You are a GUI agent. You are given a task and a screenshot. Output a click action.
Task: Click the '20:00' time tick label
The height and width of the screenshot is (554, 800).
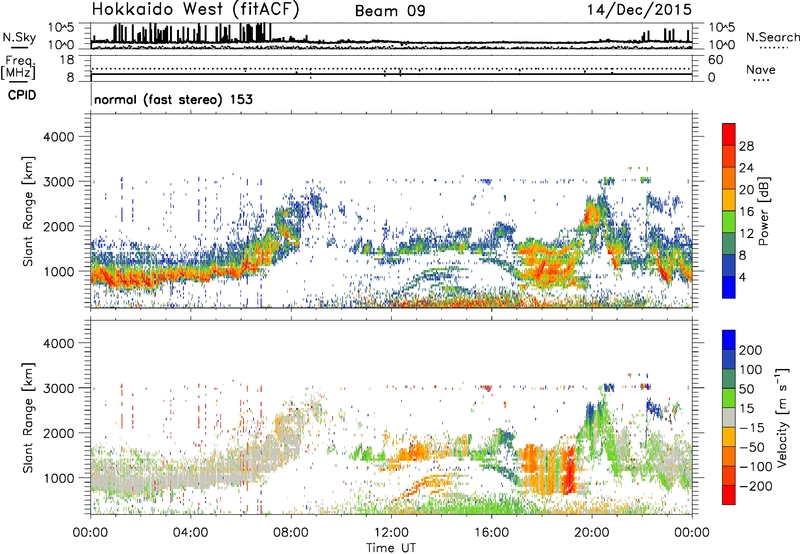pos(592,533)
